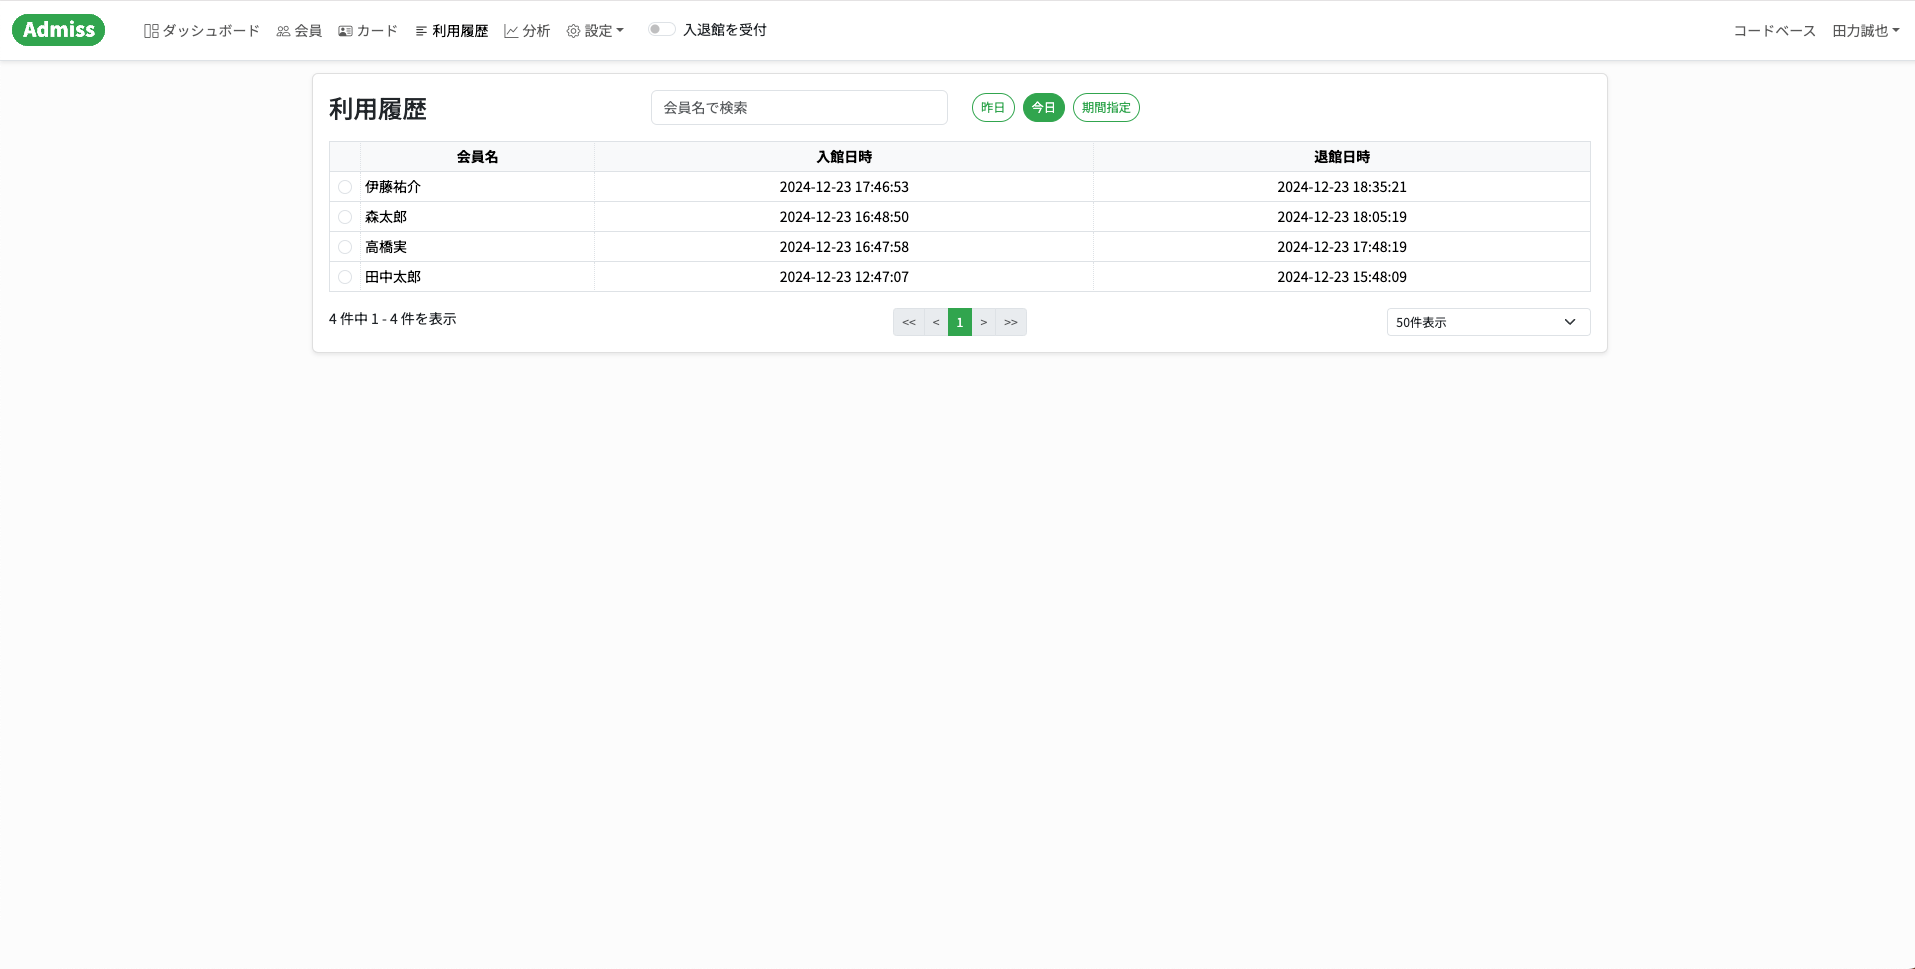Open the カード cards page

[368, 31]
